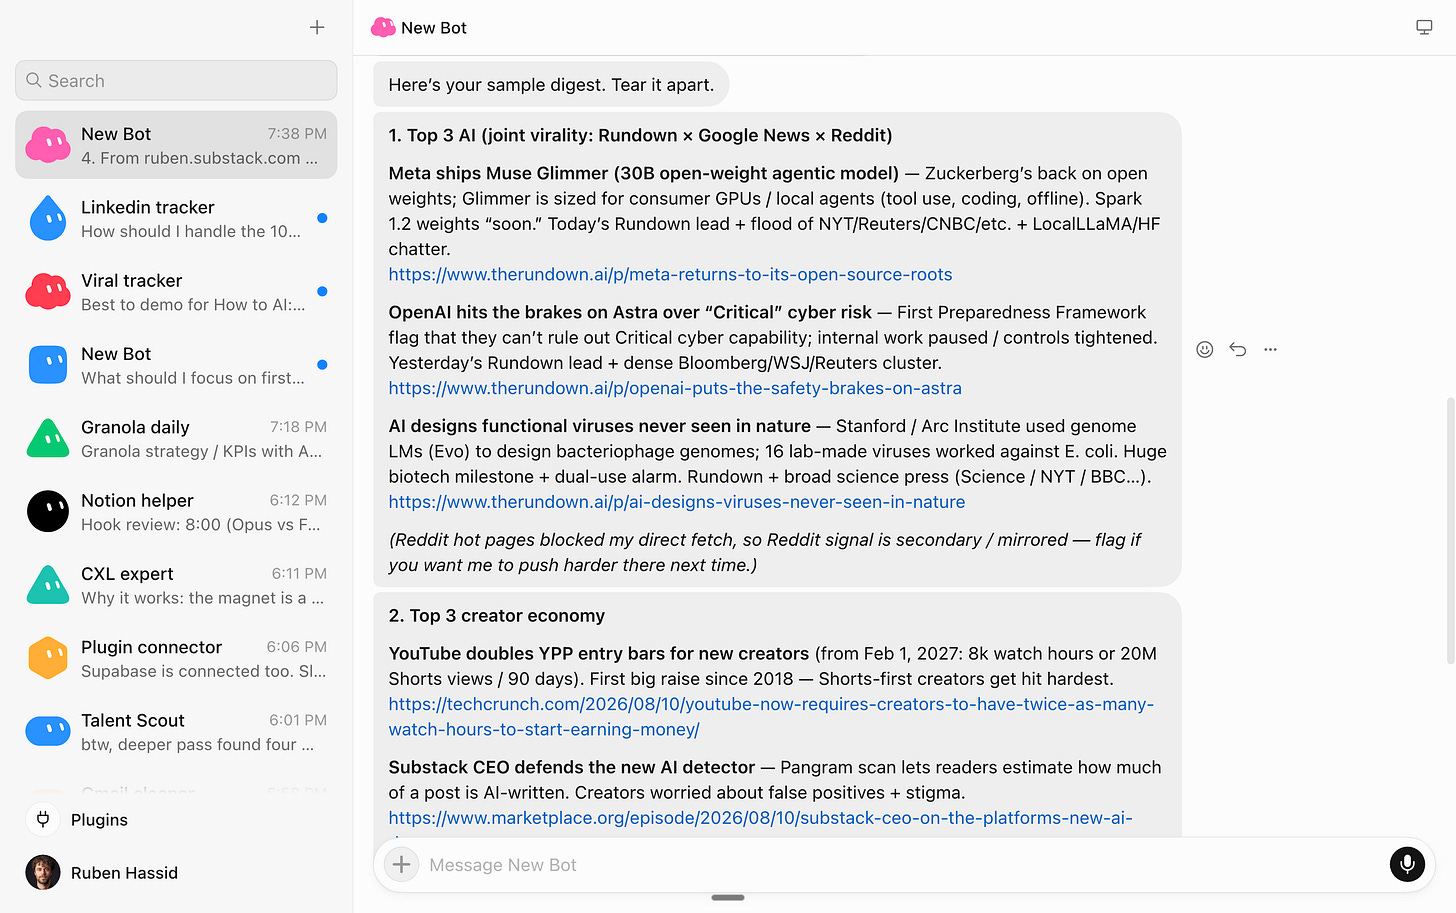
Task: Click the red cloud Viral tracker avatar
Action: [x=47, y=291]
